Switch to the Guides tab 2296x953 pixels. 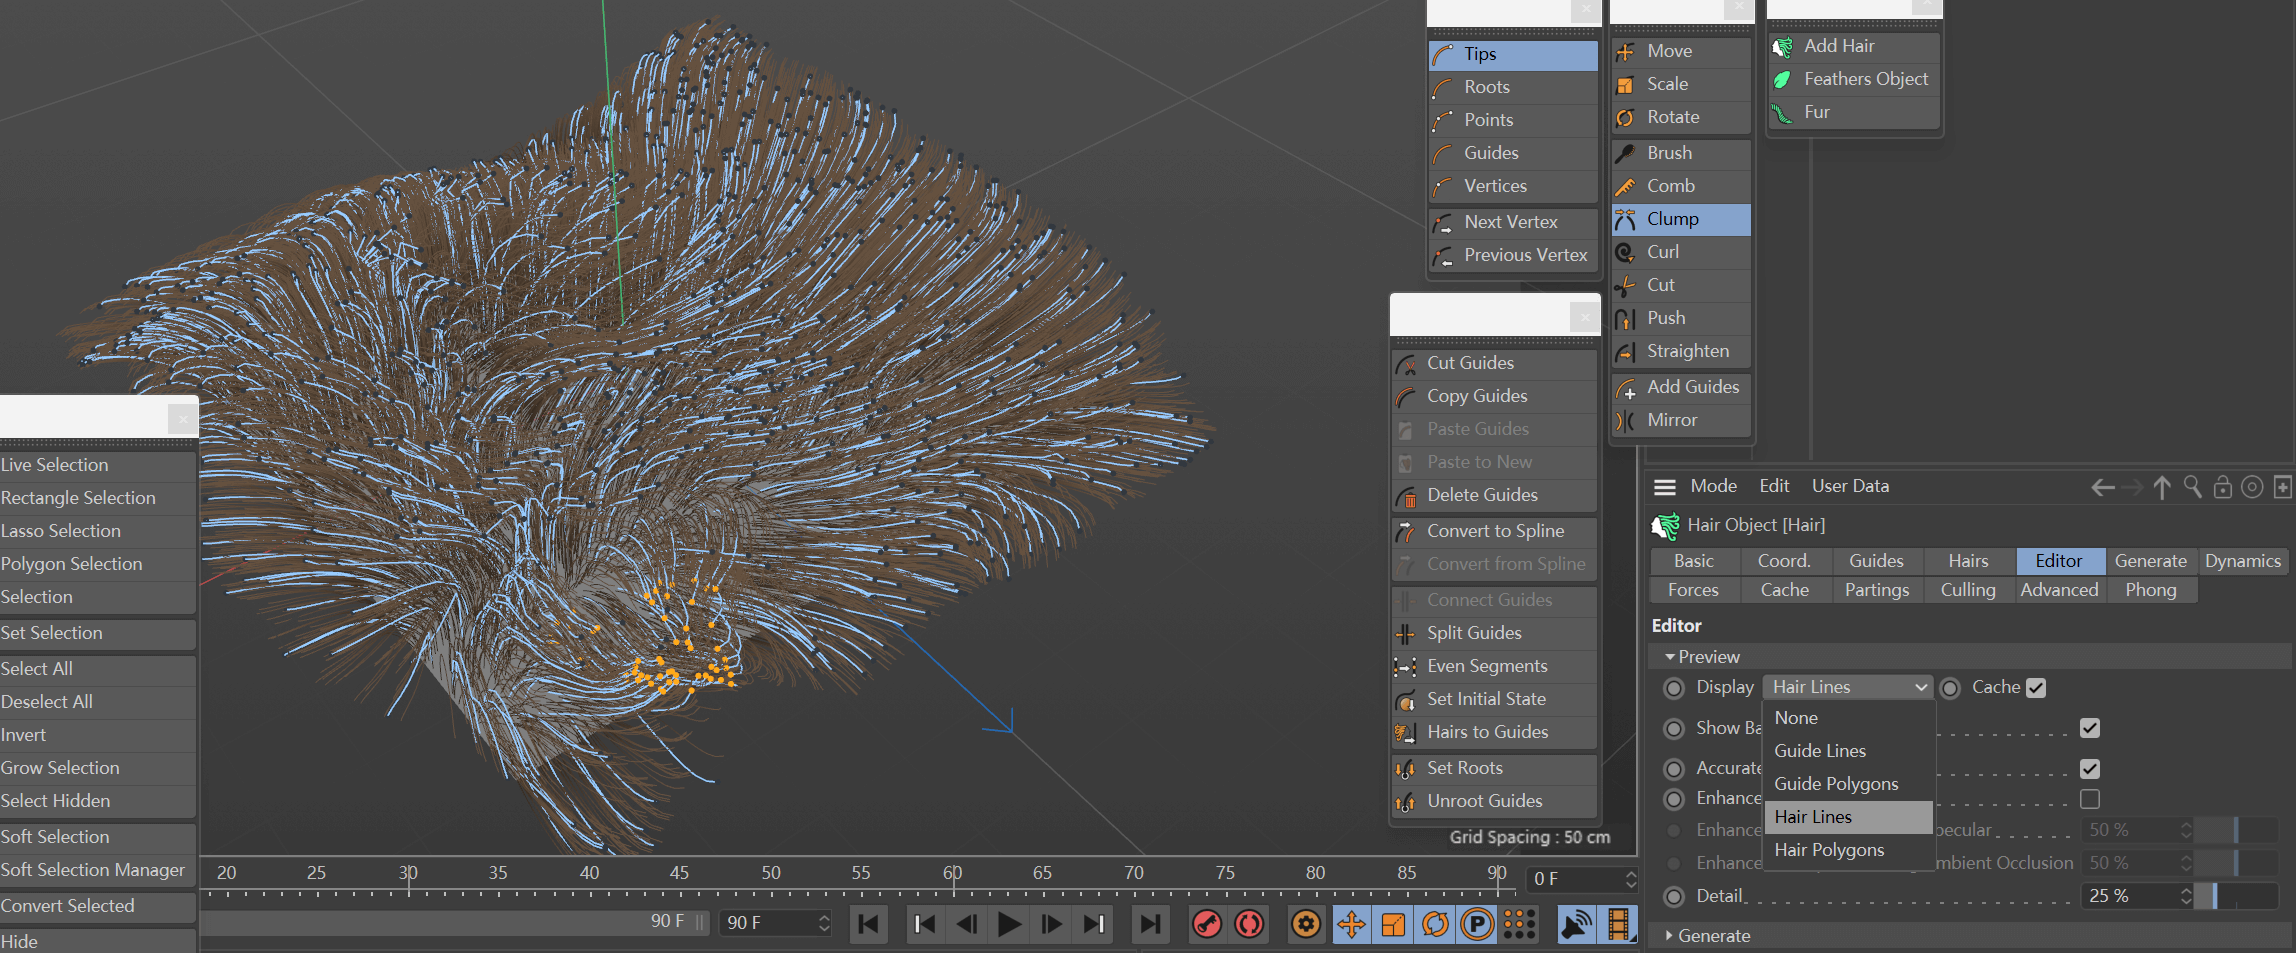pos(1876,561)
